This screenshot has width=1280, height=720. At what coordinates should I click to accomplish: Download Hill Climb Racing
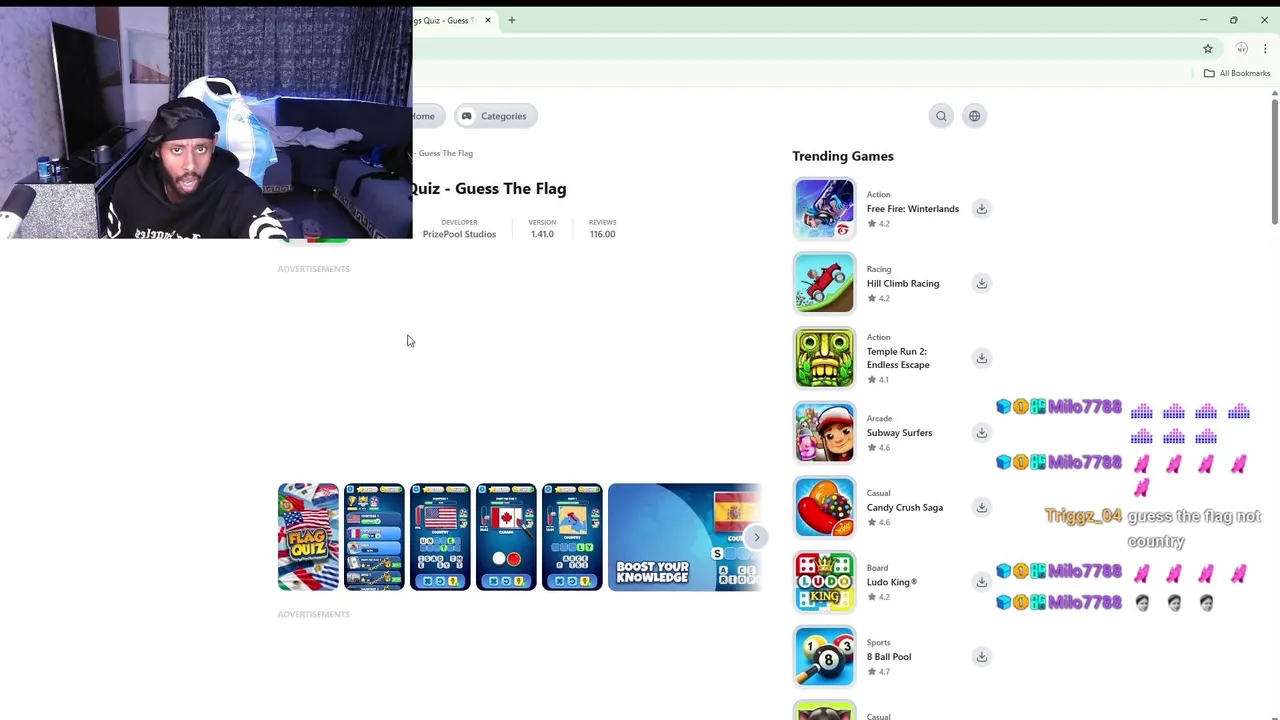pyautogui.click(x=981, y=283)
